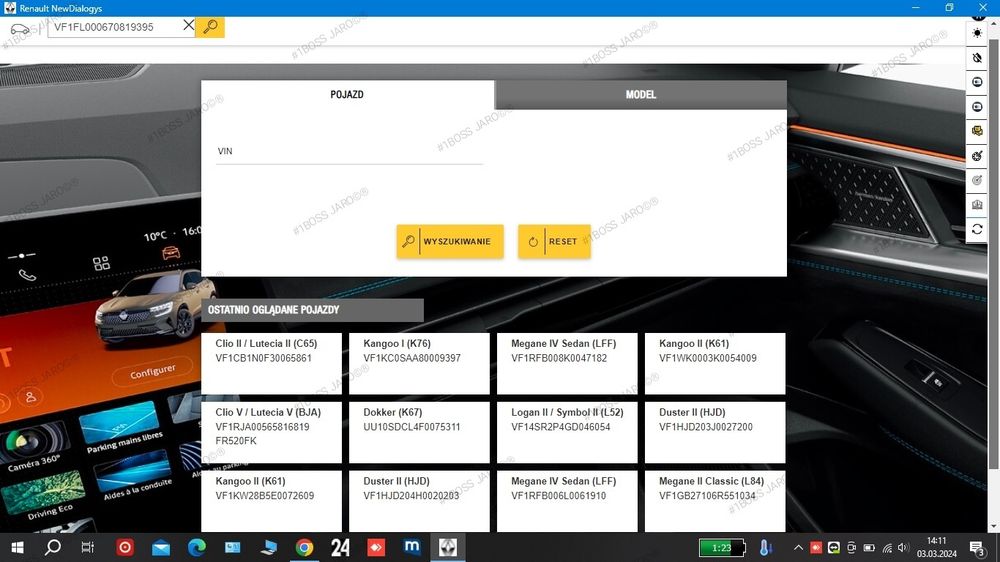Click the yellow chat bubbles sidebar icon

coord(977,131)
